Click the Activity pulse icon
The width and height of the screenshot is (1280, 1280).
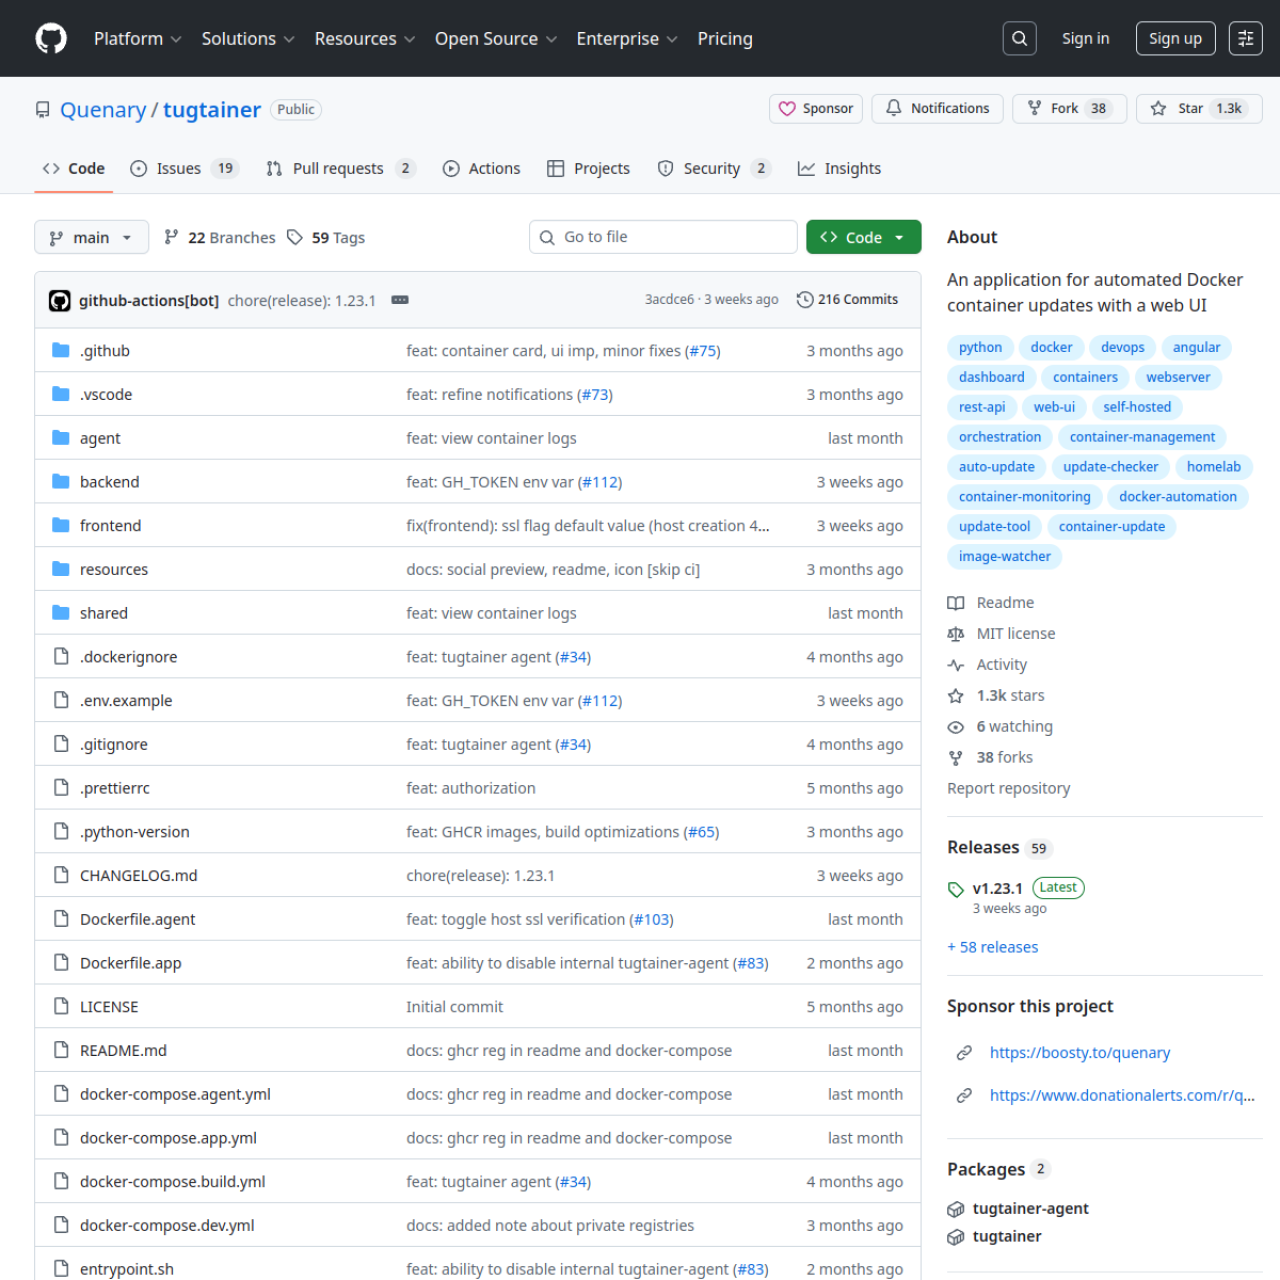click(x=956, y=664)
